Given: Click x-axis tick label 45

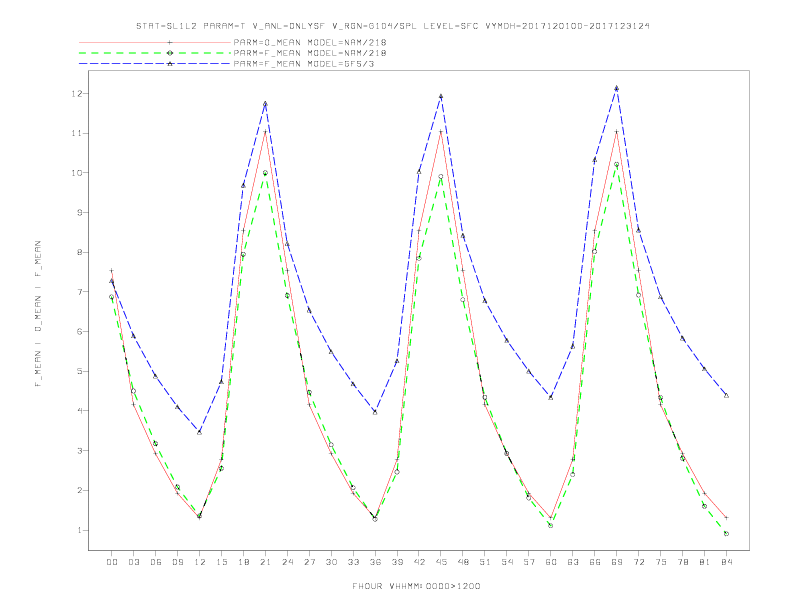Looking at the screenshot, I should (441, 562).
